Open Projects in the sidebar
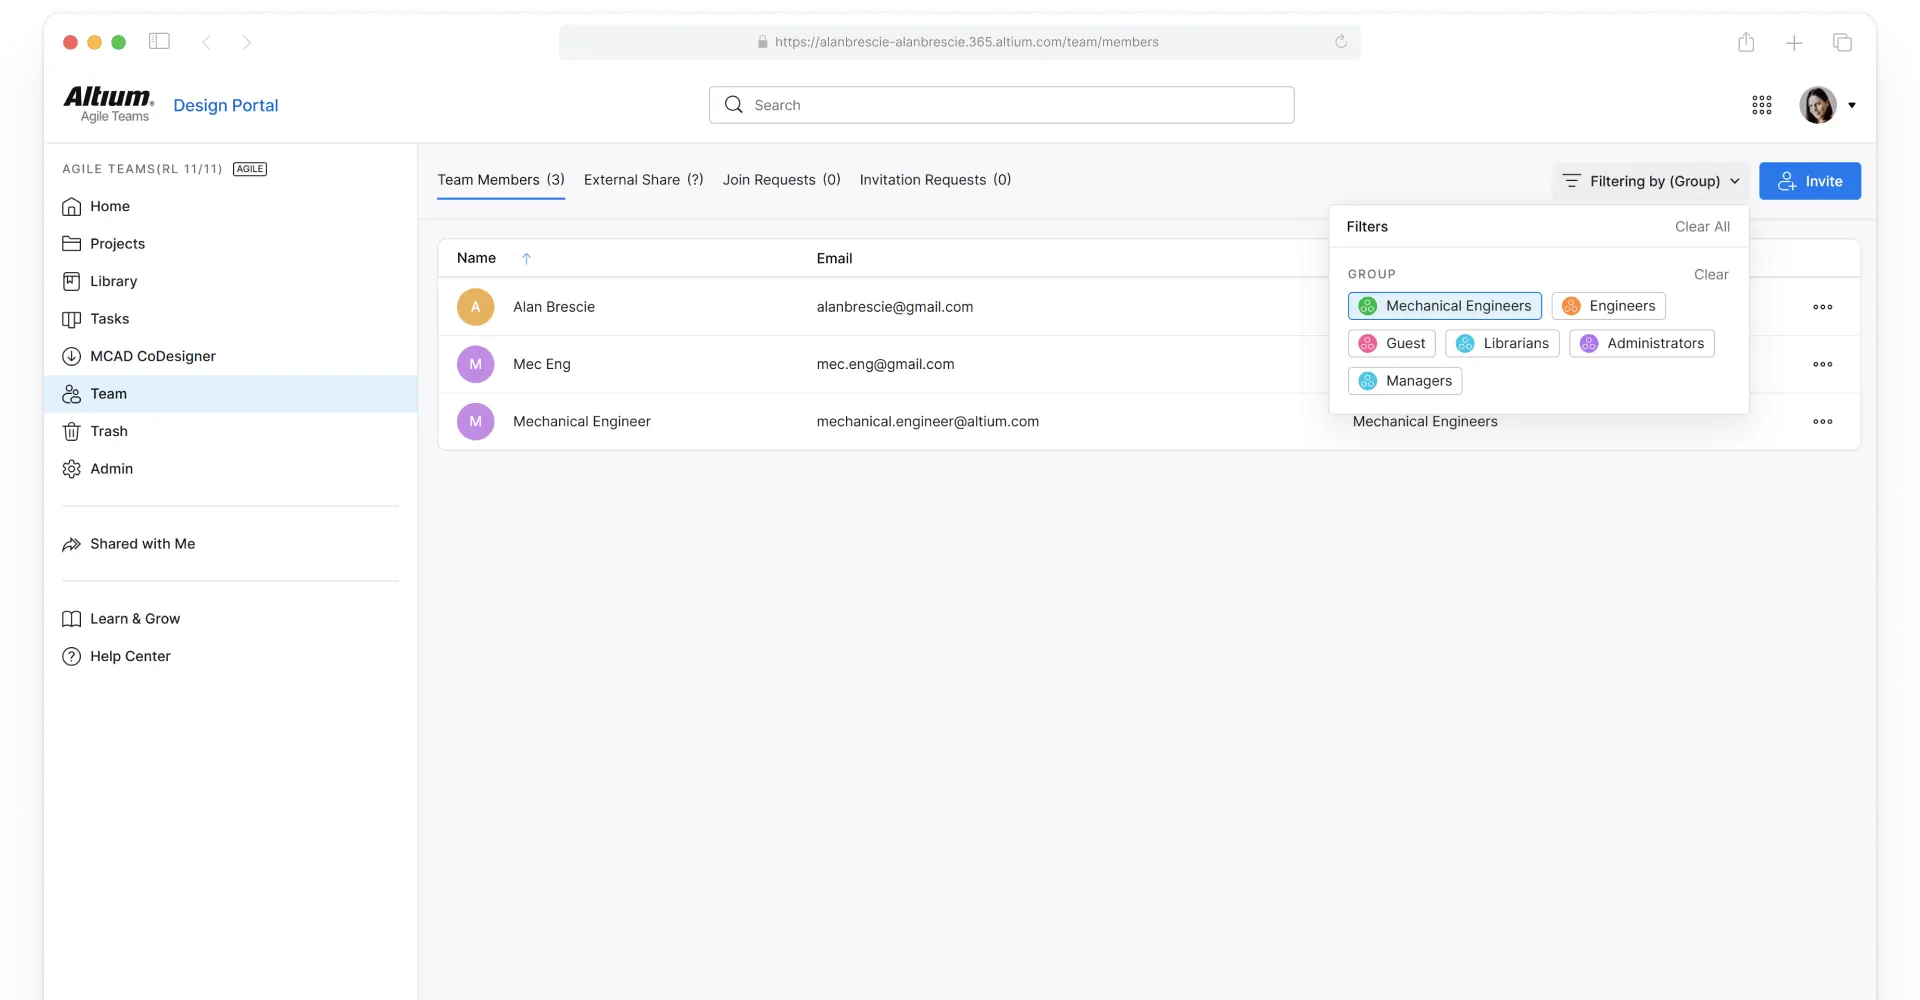Screen dimensions: 1920x1000 230,244
